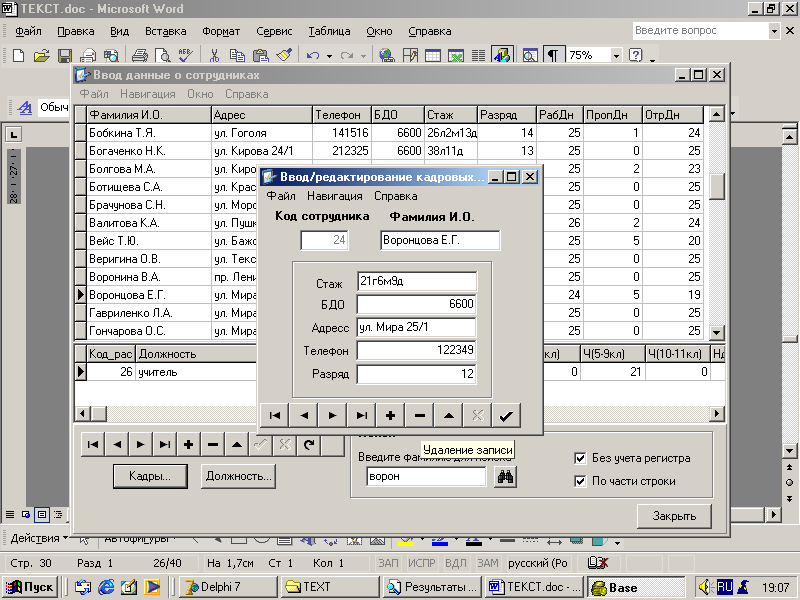Click the Word Open folder toolbar icon

coord(41,56)
